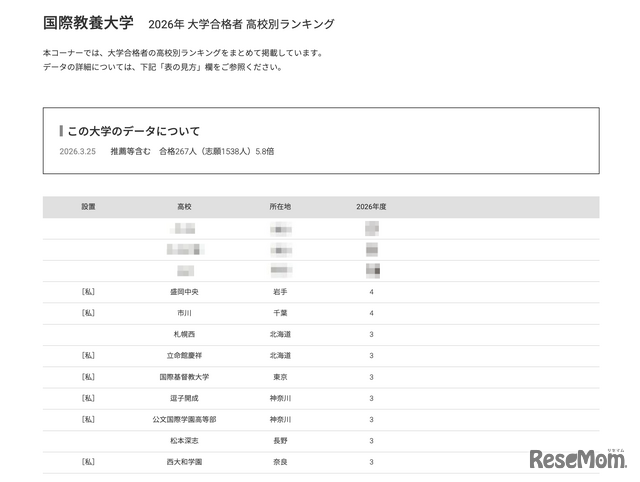Click the 国際教養大学 page title
Image resolution: width=640 pixels, height=482 pixels.
[88, 23]
